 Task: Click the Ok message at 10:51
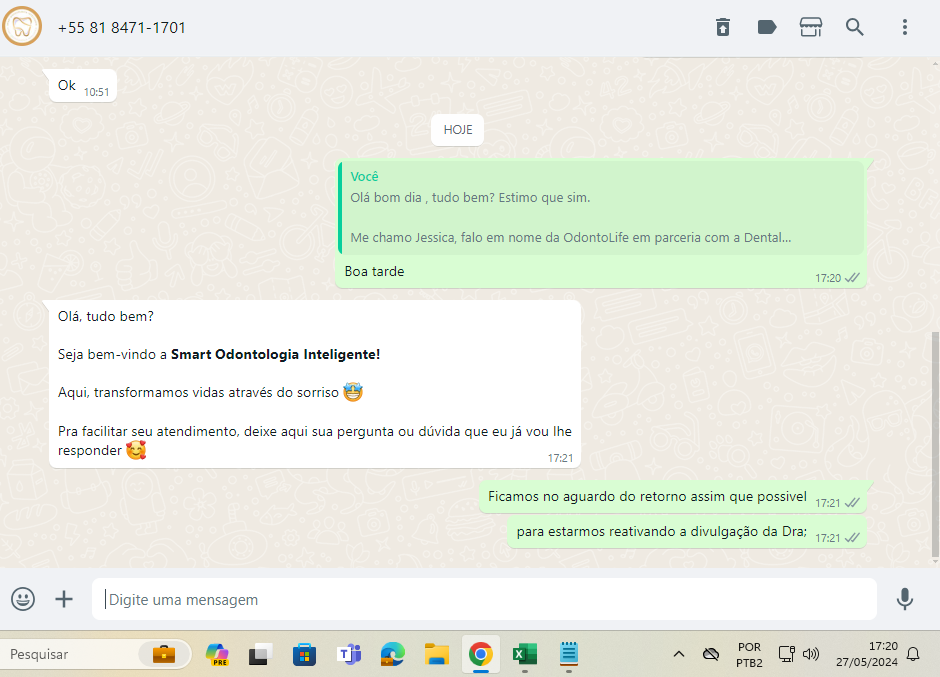83,86
